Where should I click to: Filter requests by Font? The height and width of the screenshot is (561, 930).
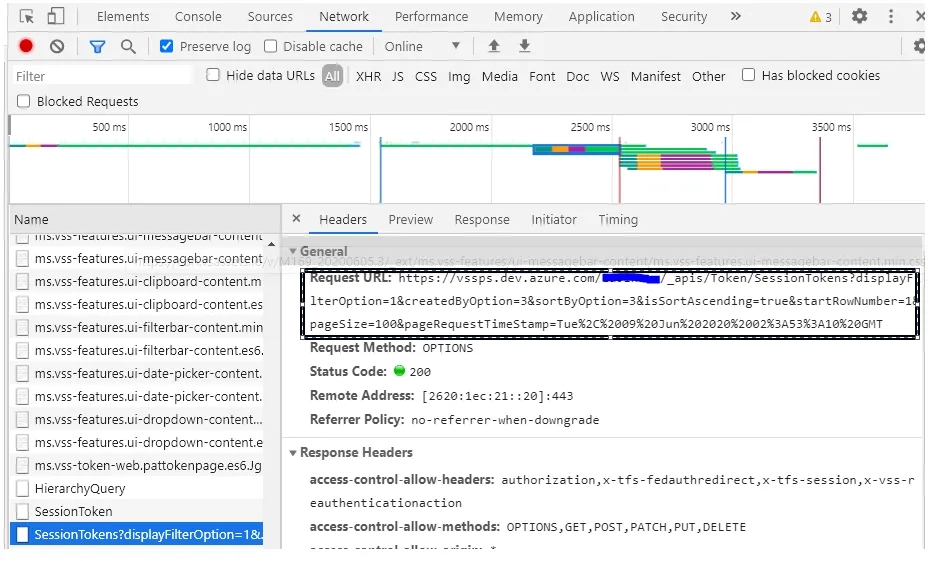[542, 76]
